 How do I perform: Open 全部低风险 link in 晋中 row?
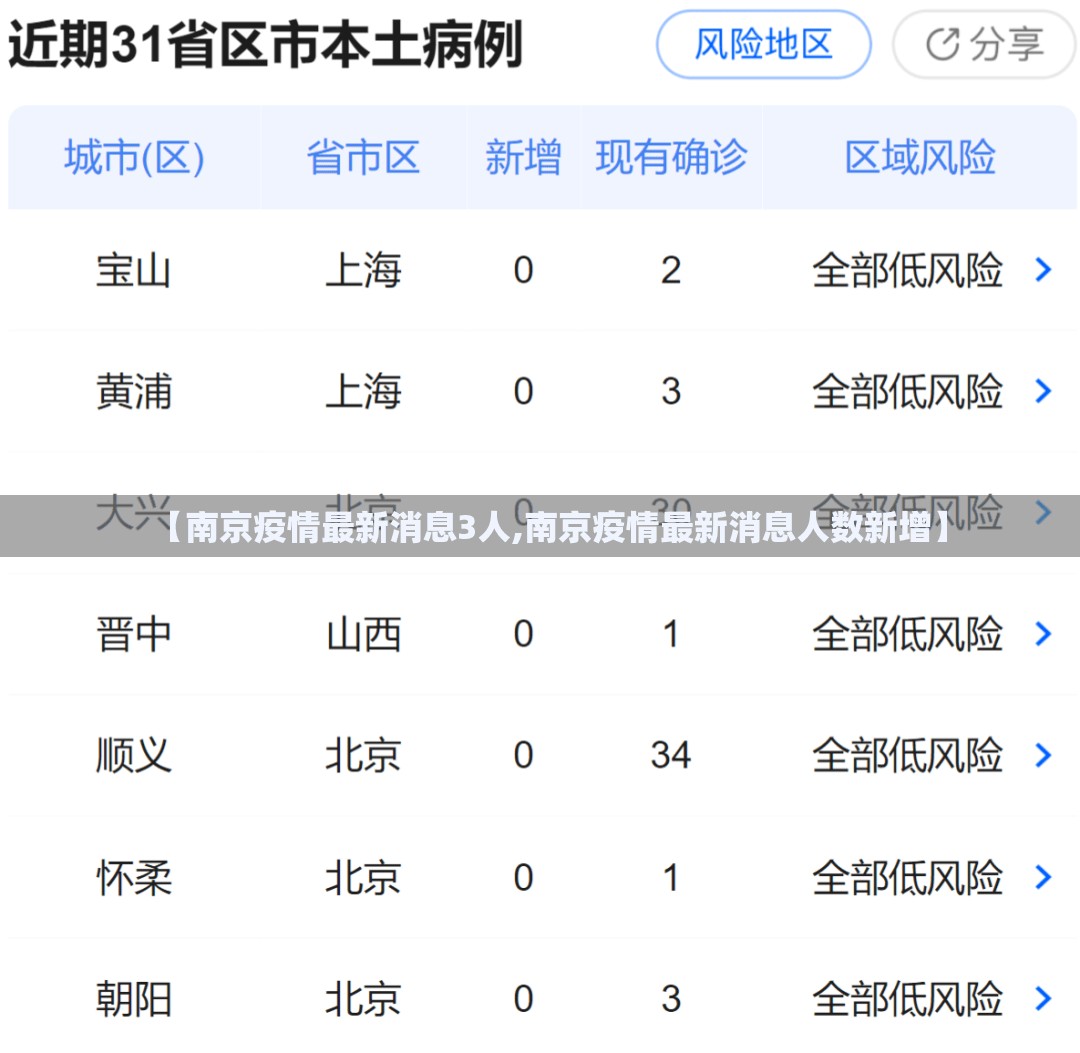(907, 634)
